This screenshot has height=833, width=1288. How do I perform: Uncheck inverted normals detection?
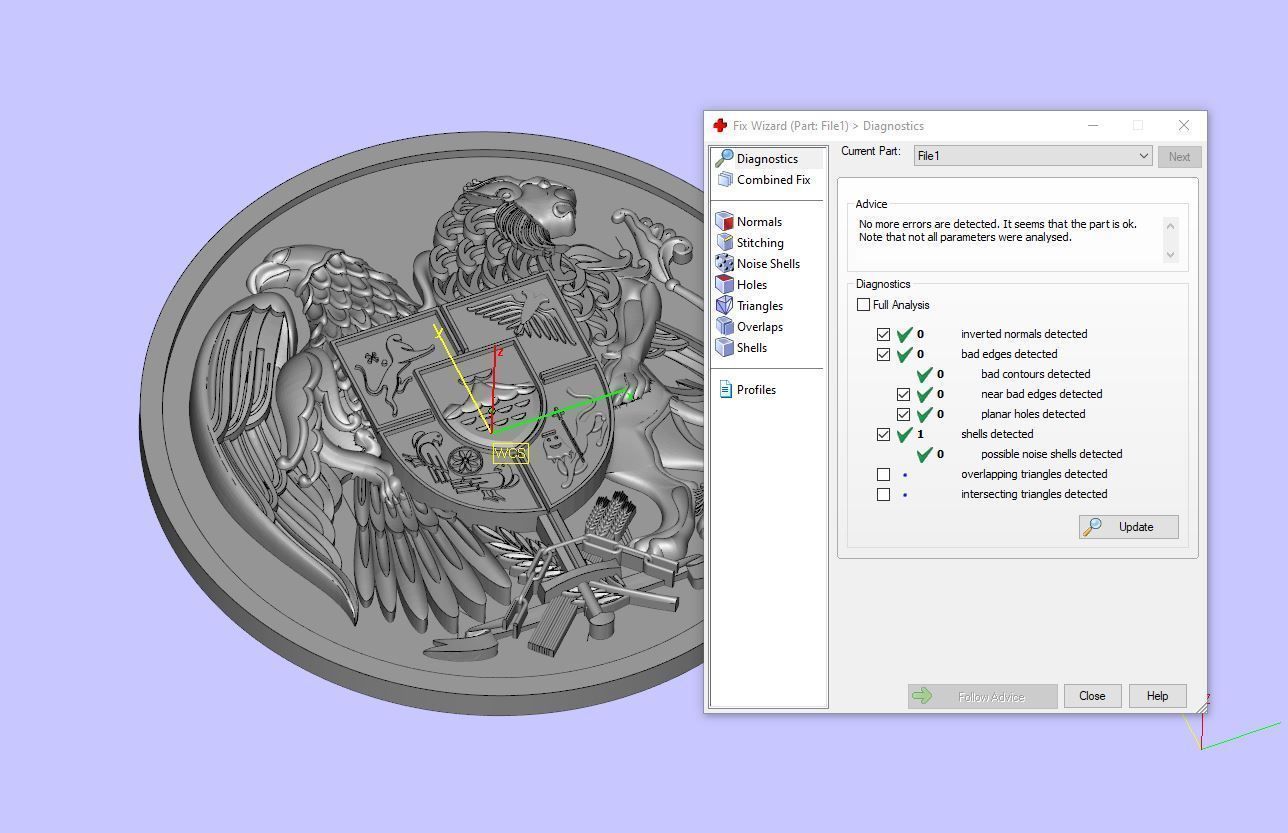(x=883, y=334)
